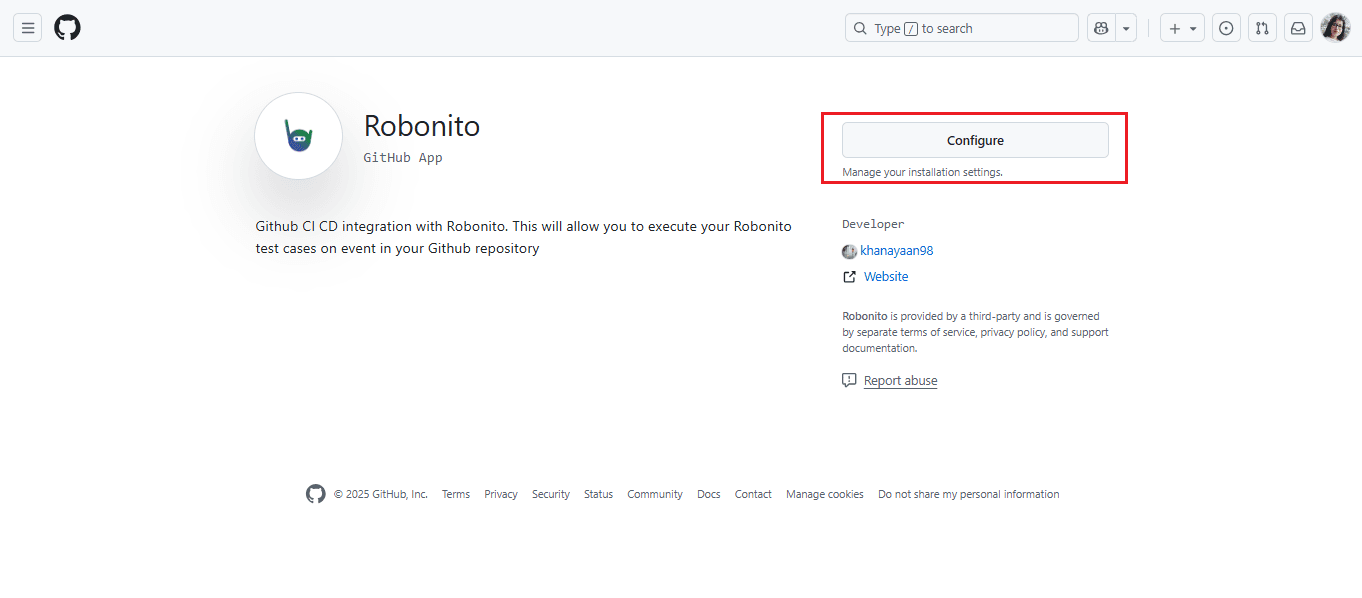View pull requests via header icon
1362x598 pixels.
pos(1262,28)
